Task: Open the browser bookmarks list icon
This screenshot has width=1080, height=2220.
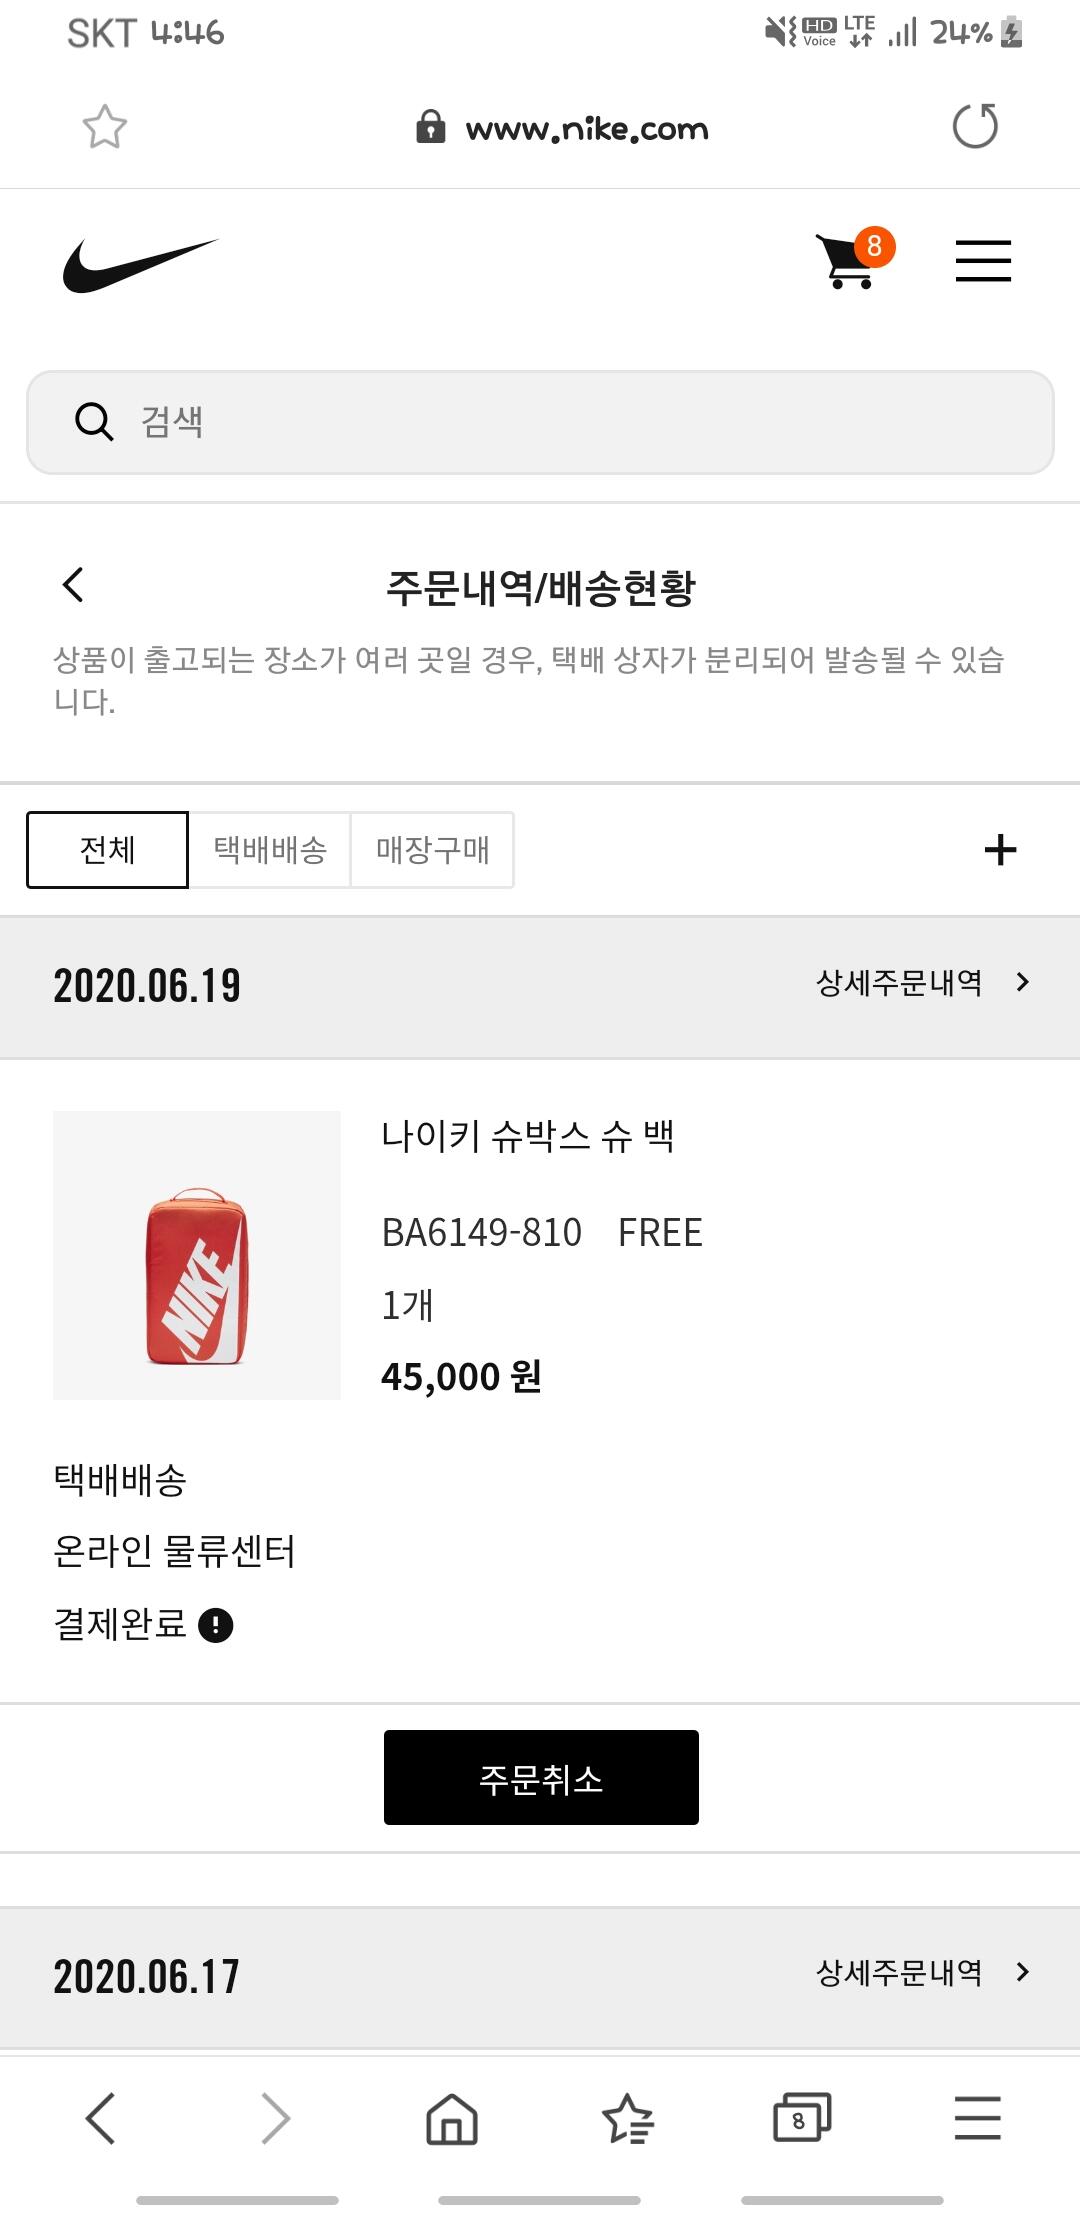Action: point(627,2118)
